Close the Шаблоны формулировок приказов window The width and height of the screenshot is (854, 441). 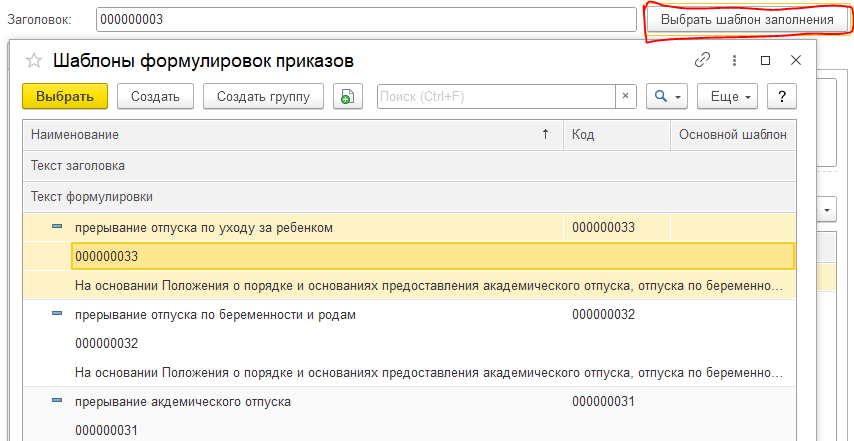(796, 60)
